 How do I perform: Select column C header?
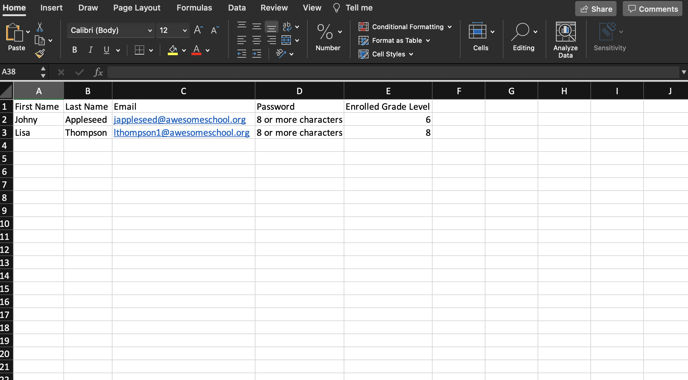[x=183, y=91]
